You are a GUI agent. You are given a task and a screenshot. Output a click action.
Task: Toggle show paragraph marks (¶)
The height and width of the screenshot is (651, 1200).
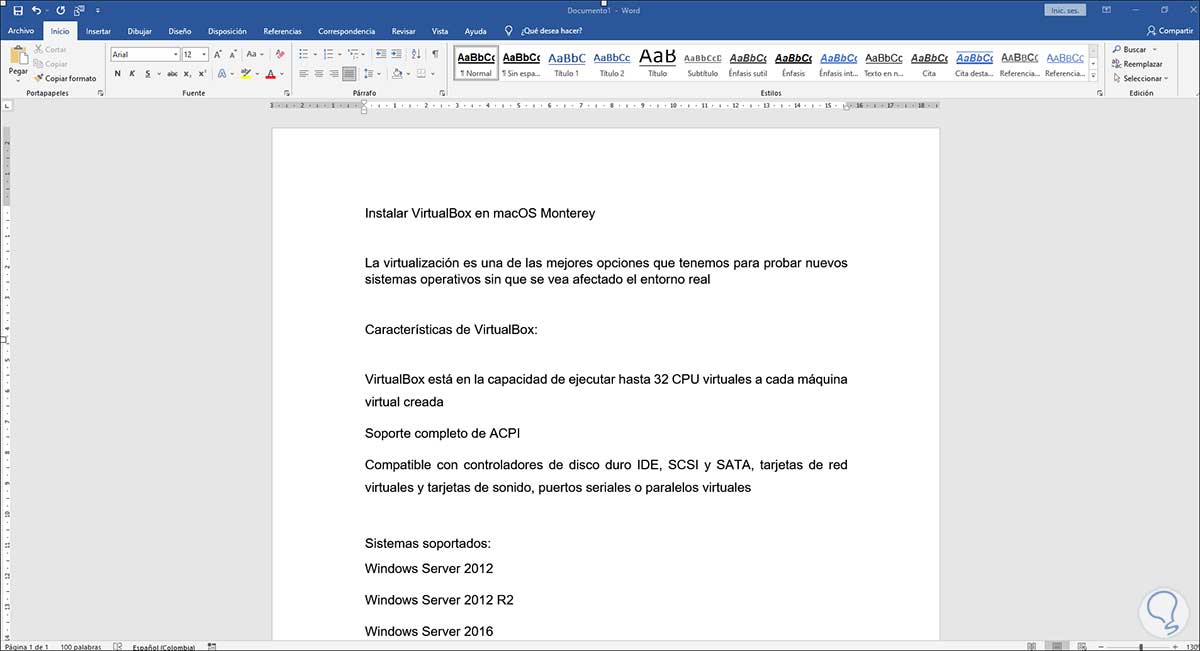[x=434, y=54]
